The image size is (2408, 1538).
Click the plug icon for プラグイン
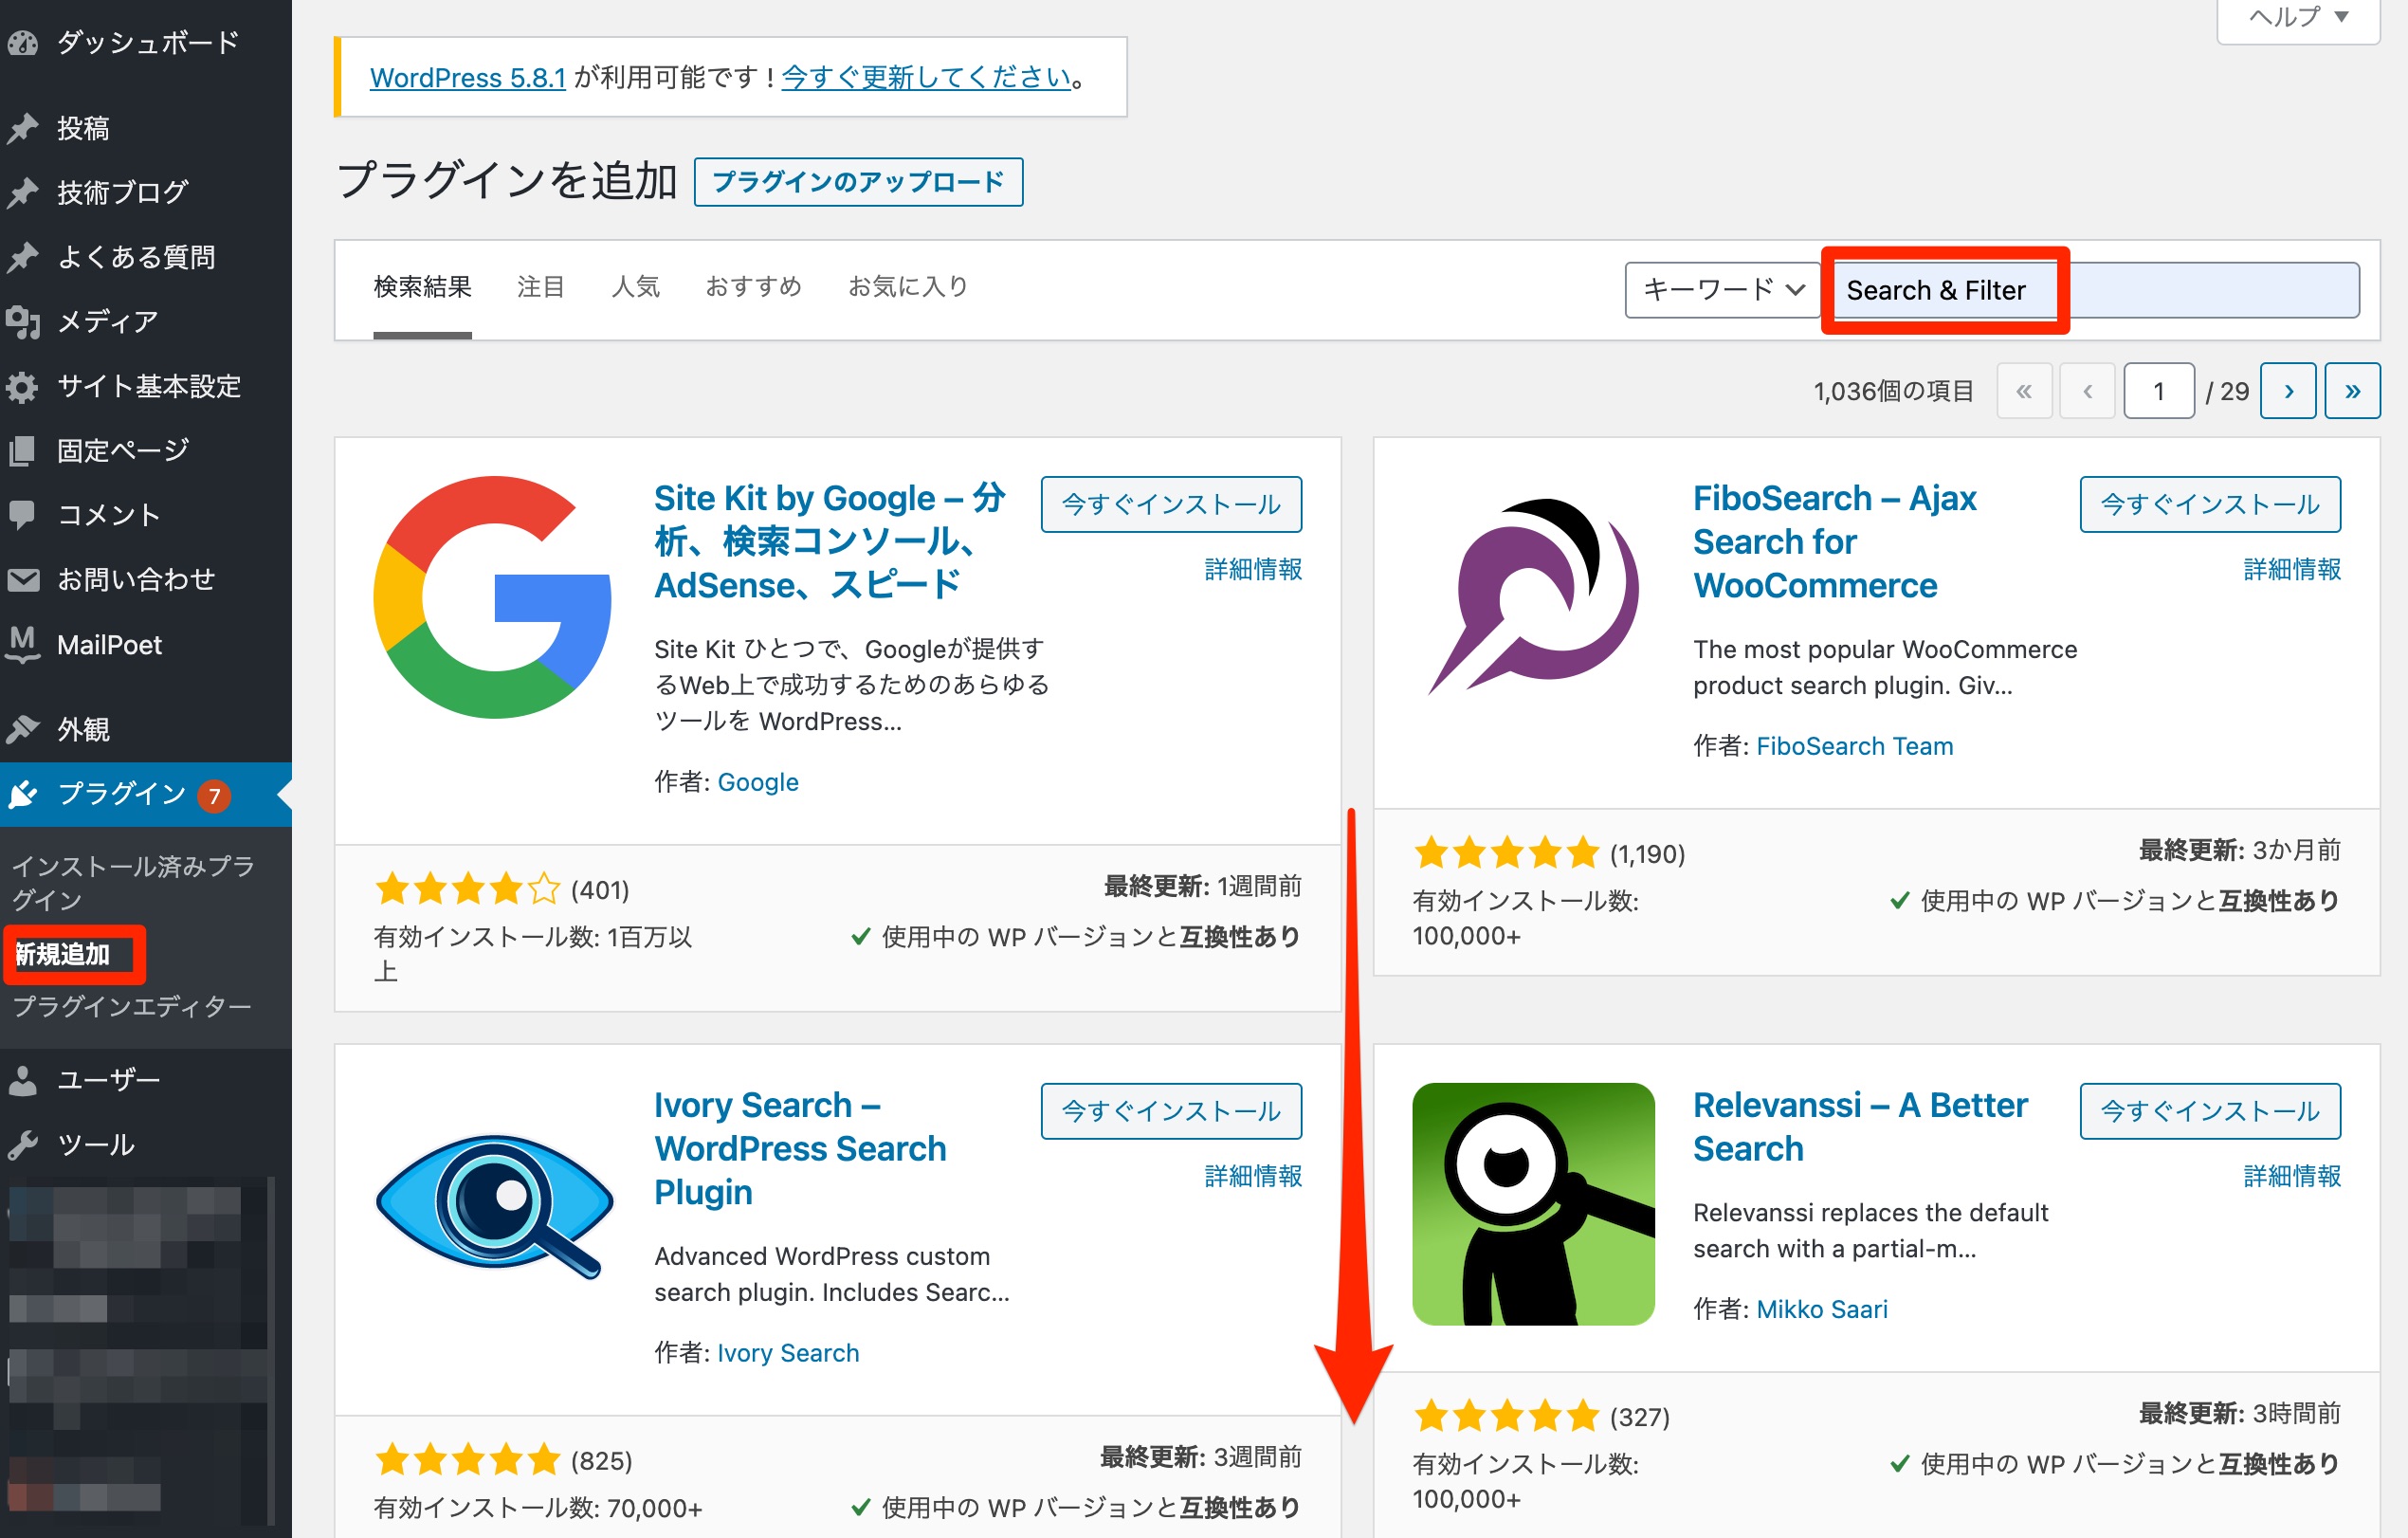click(x=22, y=794)
